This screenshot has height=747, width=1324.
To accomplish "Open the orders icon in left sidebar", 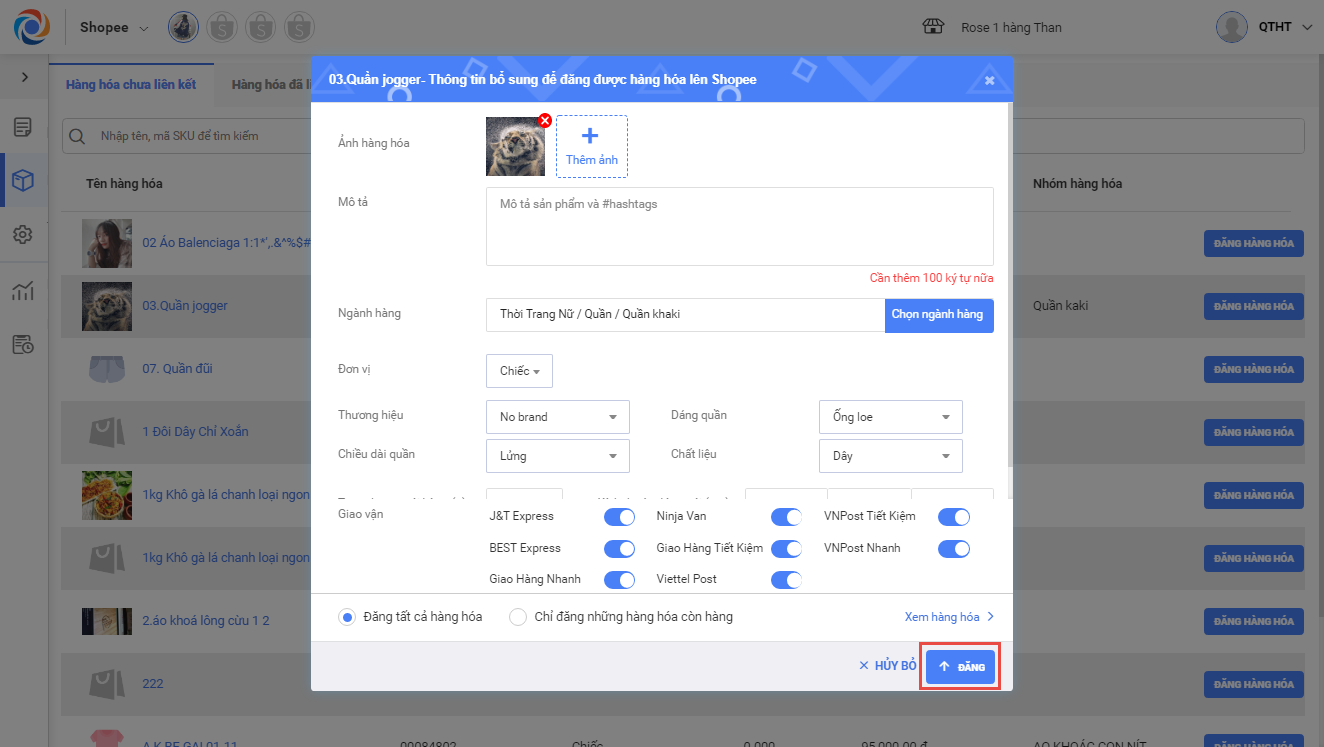I will point(23,127).
